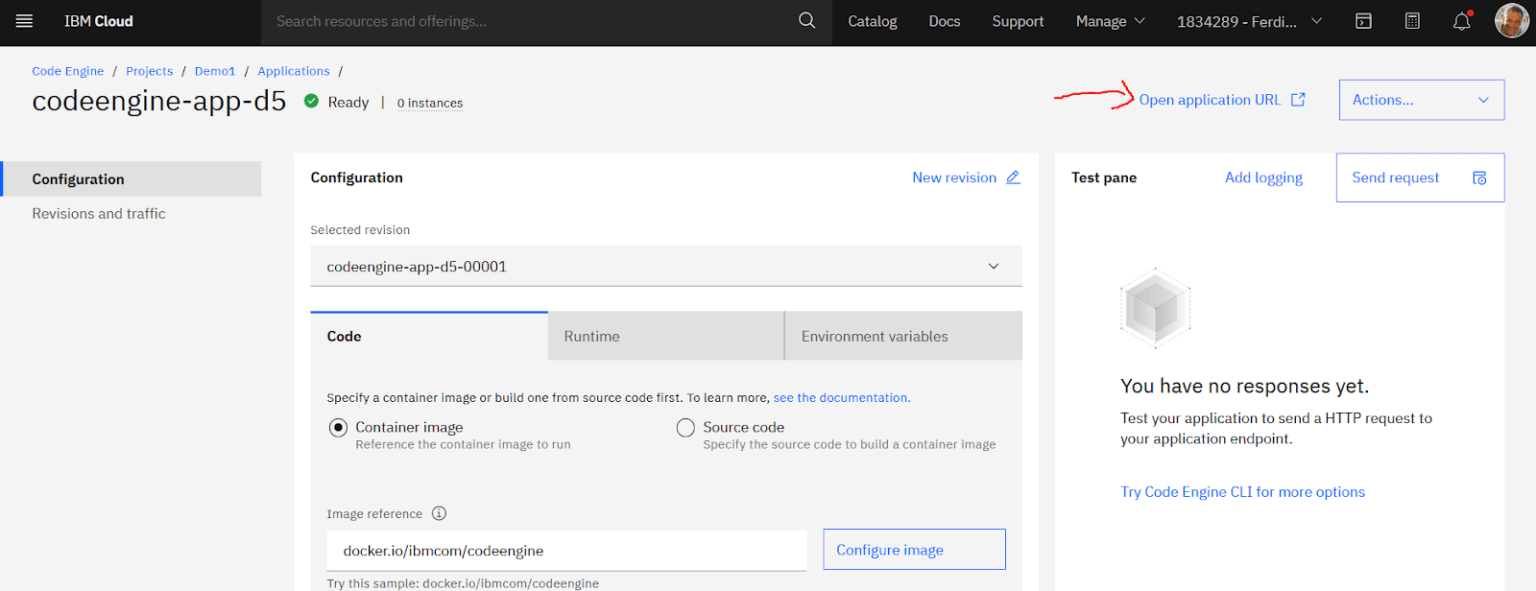
Task: Click the New revision edit pencil
Action: coord(1012,177)
